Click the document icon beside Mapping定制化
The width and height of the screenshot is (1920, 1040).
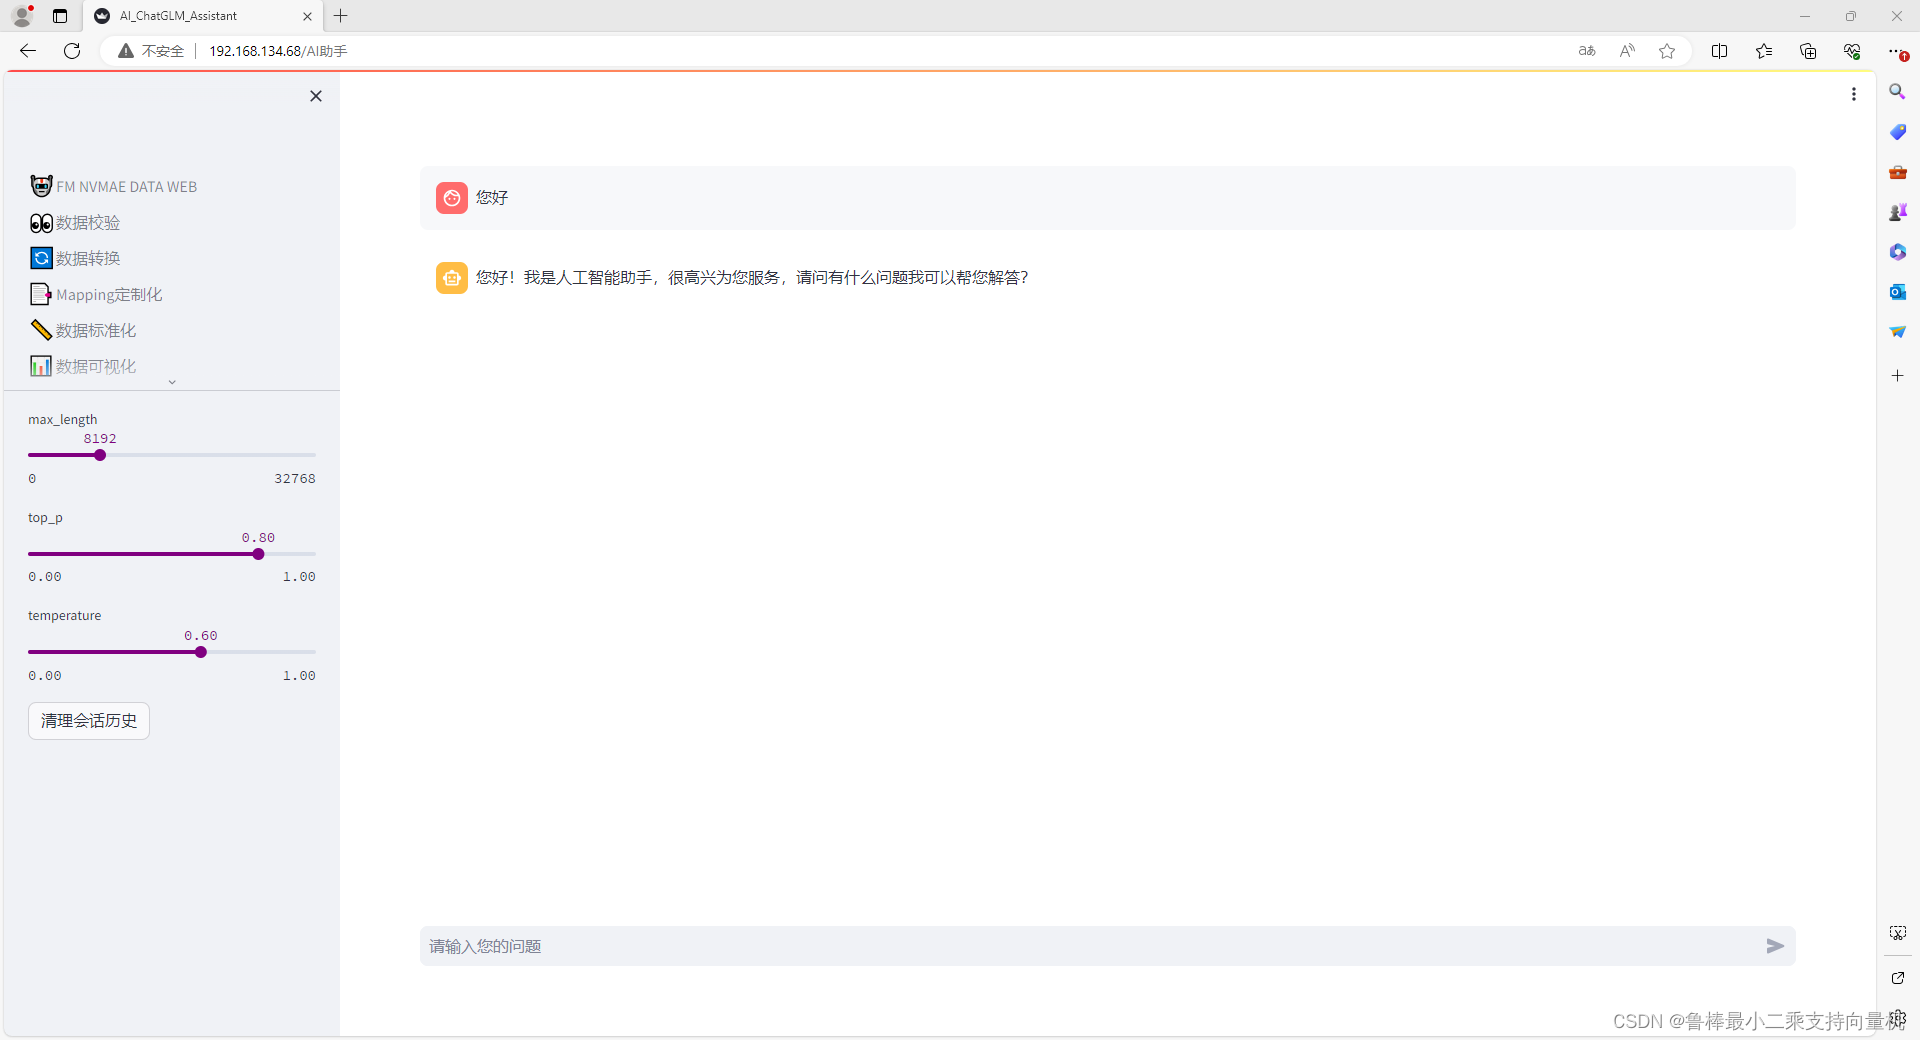[x=41, y=294]
